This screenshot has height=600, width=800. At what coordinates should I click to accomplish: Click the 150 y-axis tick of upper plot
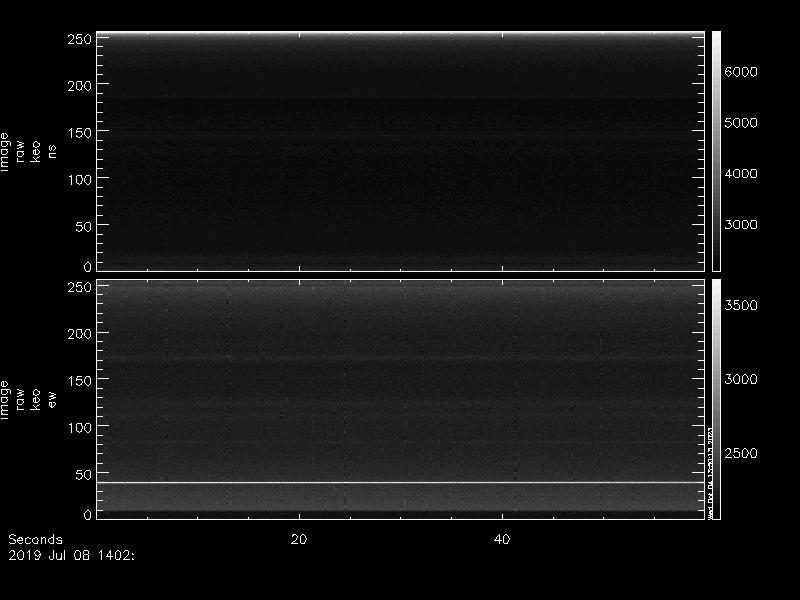(x=79, y=132)
